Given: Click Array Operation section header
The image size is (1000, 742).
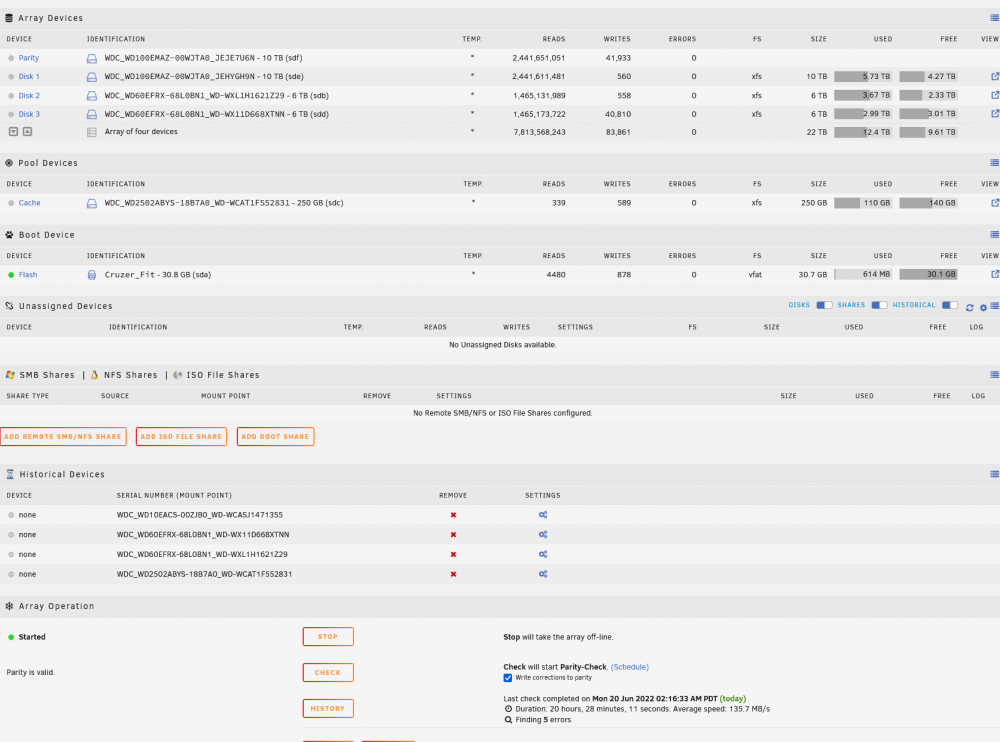Looking at the screenshot, I should [56, 606].
